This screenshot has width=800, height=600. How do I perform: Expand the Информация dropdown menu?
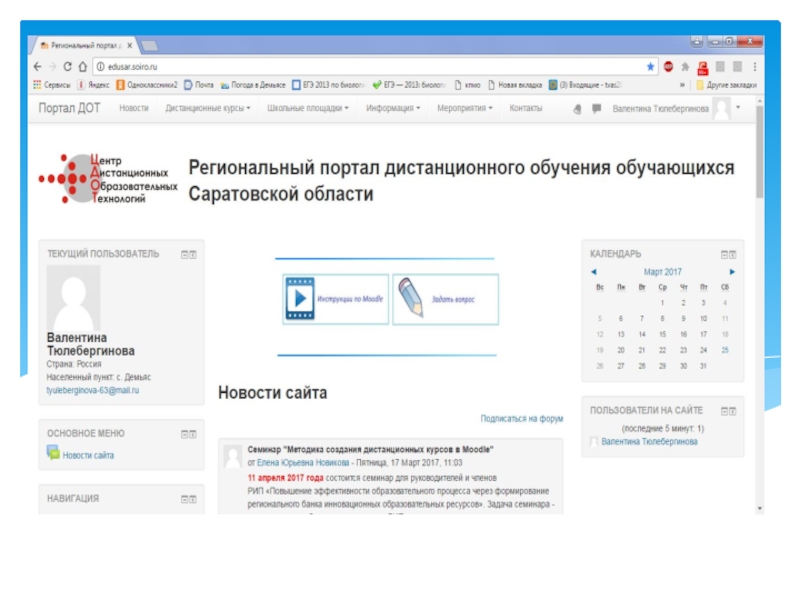pos(393,108)
